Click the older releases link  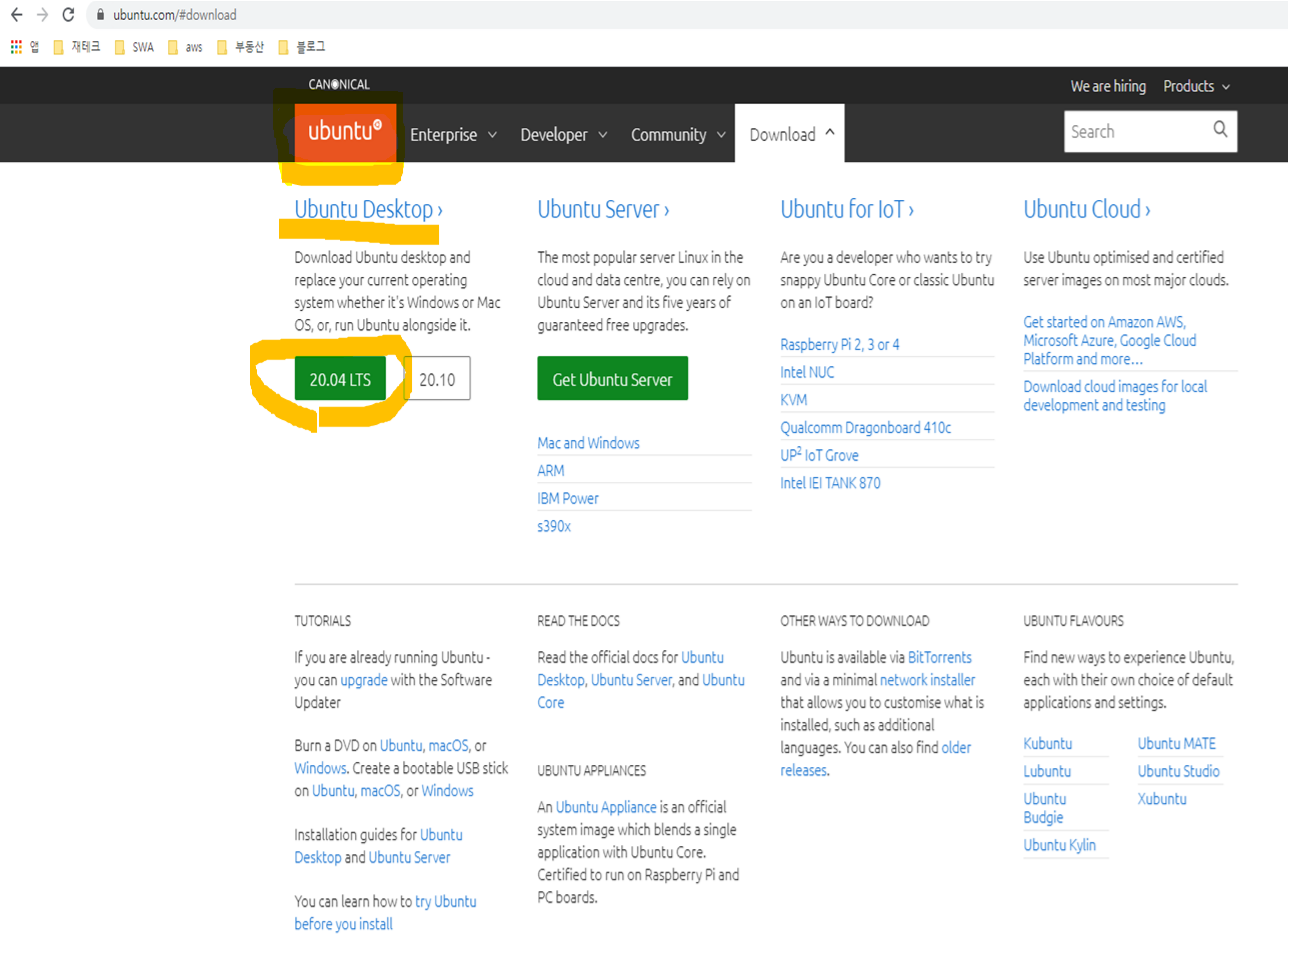click(x=876, y=759)
